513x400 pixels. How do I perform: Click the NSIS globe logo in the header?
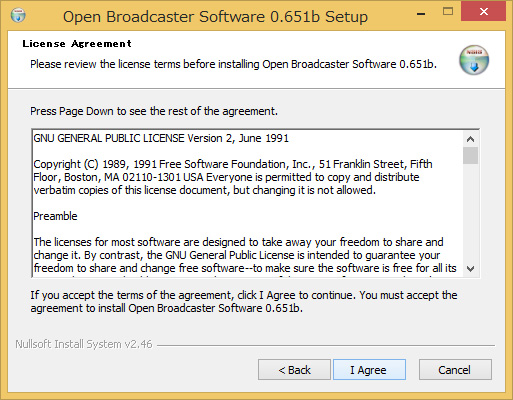[474, 60]
